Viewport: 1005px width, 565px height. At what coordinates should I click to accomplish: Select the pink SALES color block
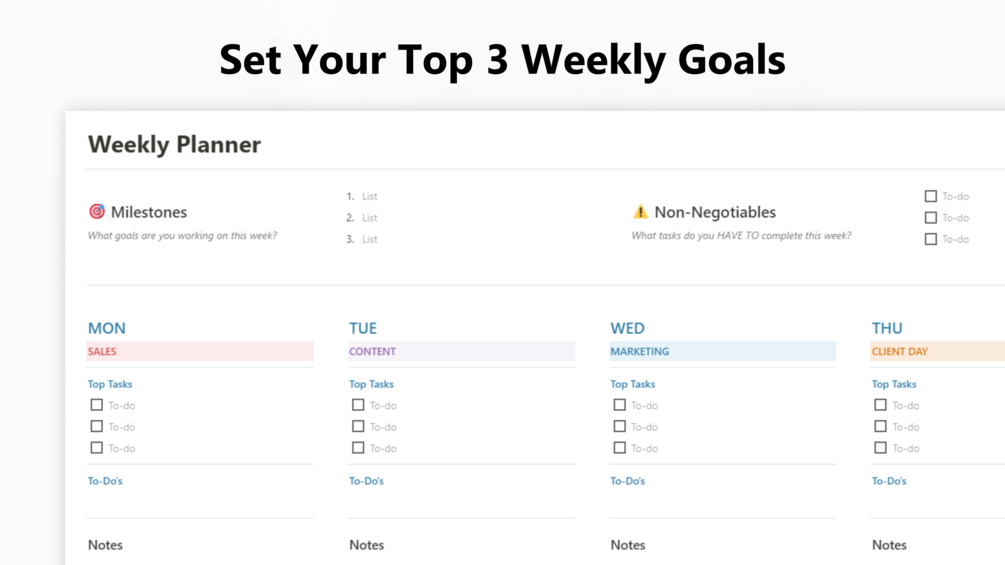click(200, 351)
